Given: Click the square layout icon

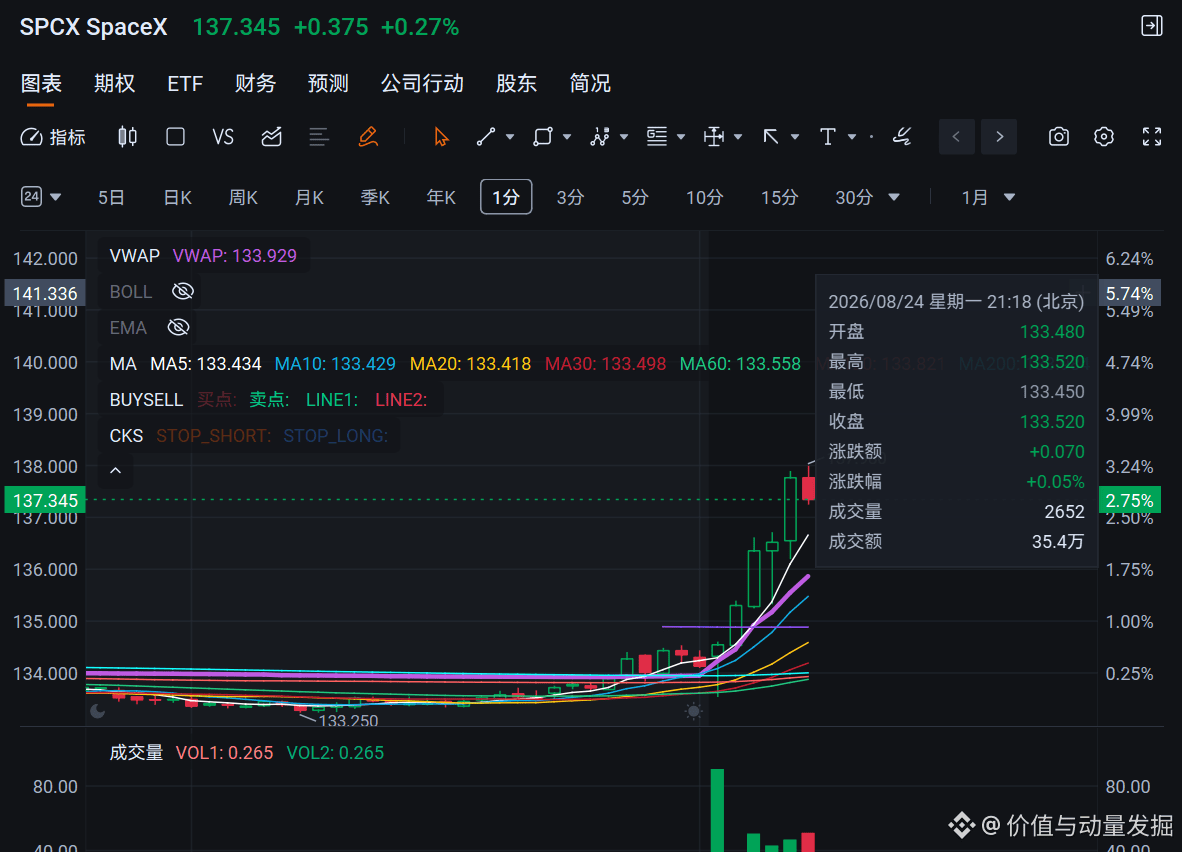Looking at the screenshot, I should click(176, 137).
